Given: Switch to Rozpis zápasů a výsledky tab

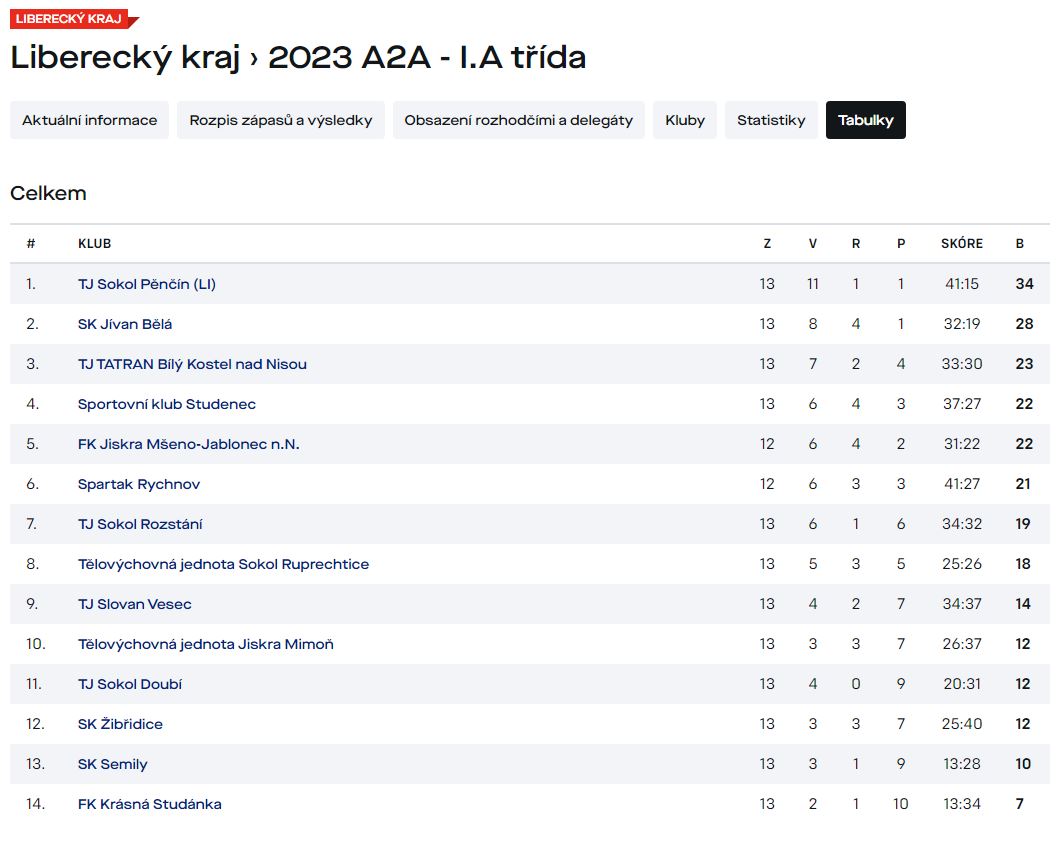Looking at the screenshot, I should [x=281, y=120].
